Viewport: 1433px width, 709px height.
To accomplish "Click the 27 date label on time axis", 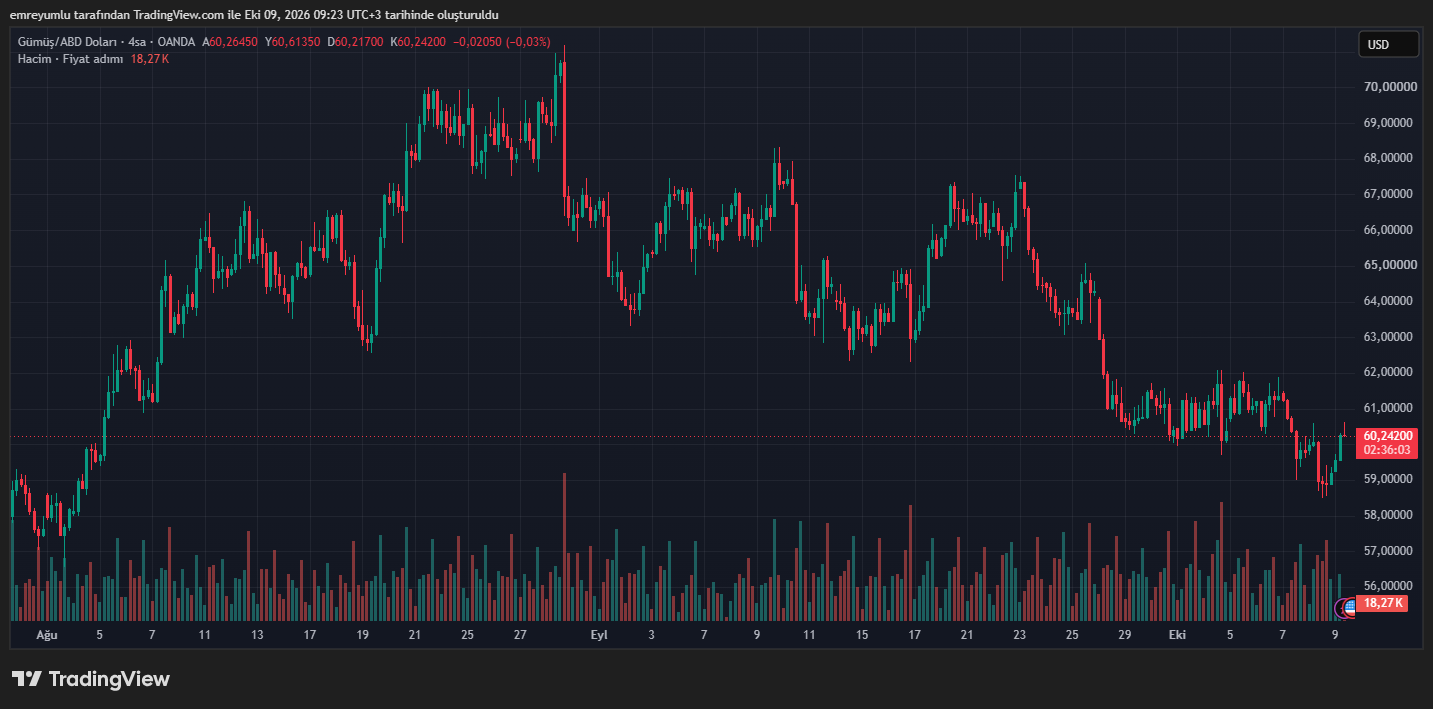I will (x=520, y=635).
